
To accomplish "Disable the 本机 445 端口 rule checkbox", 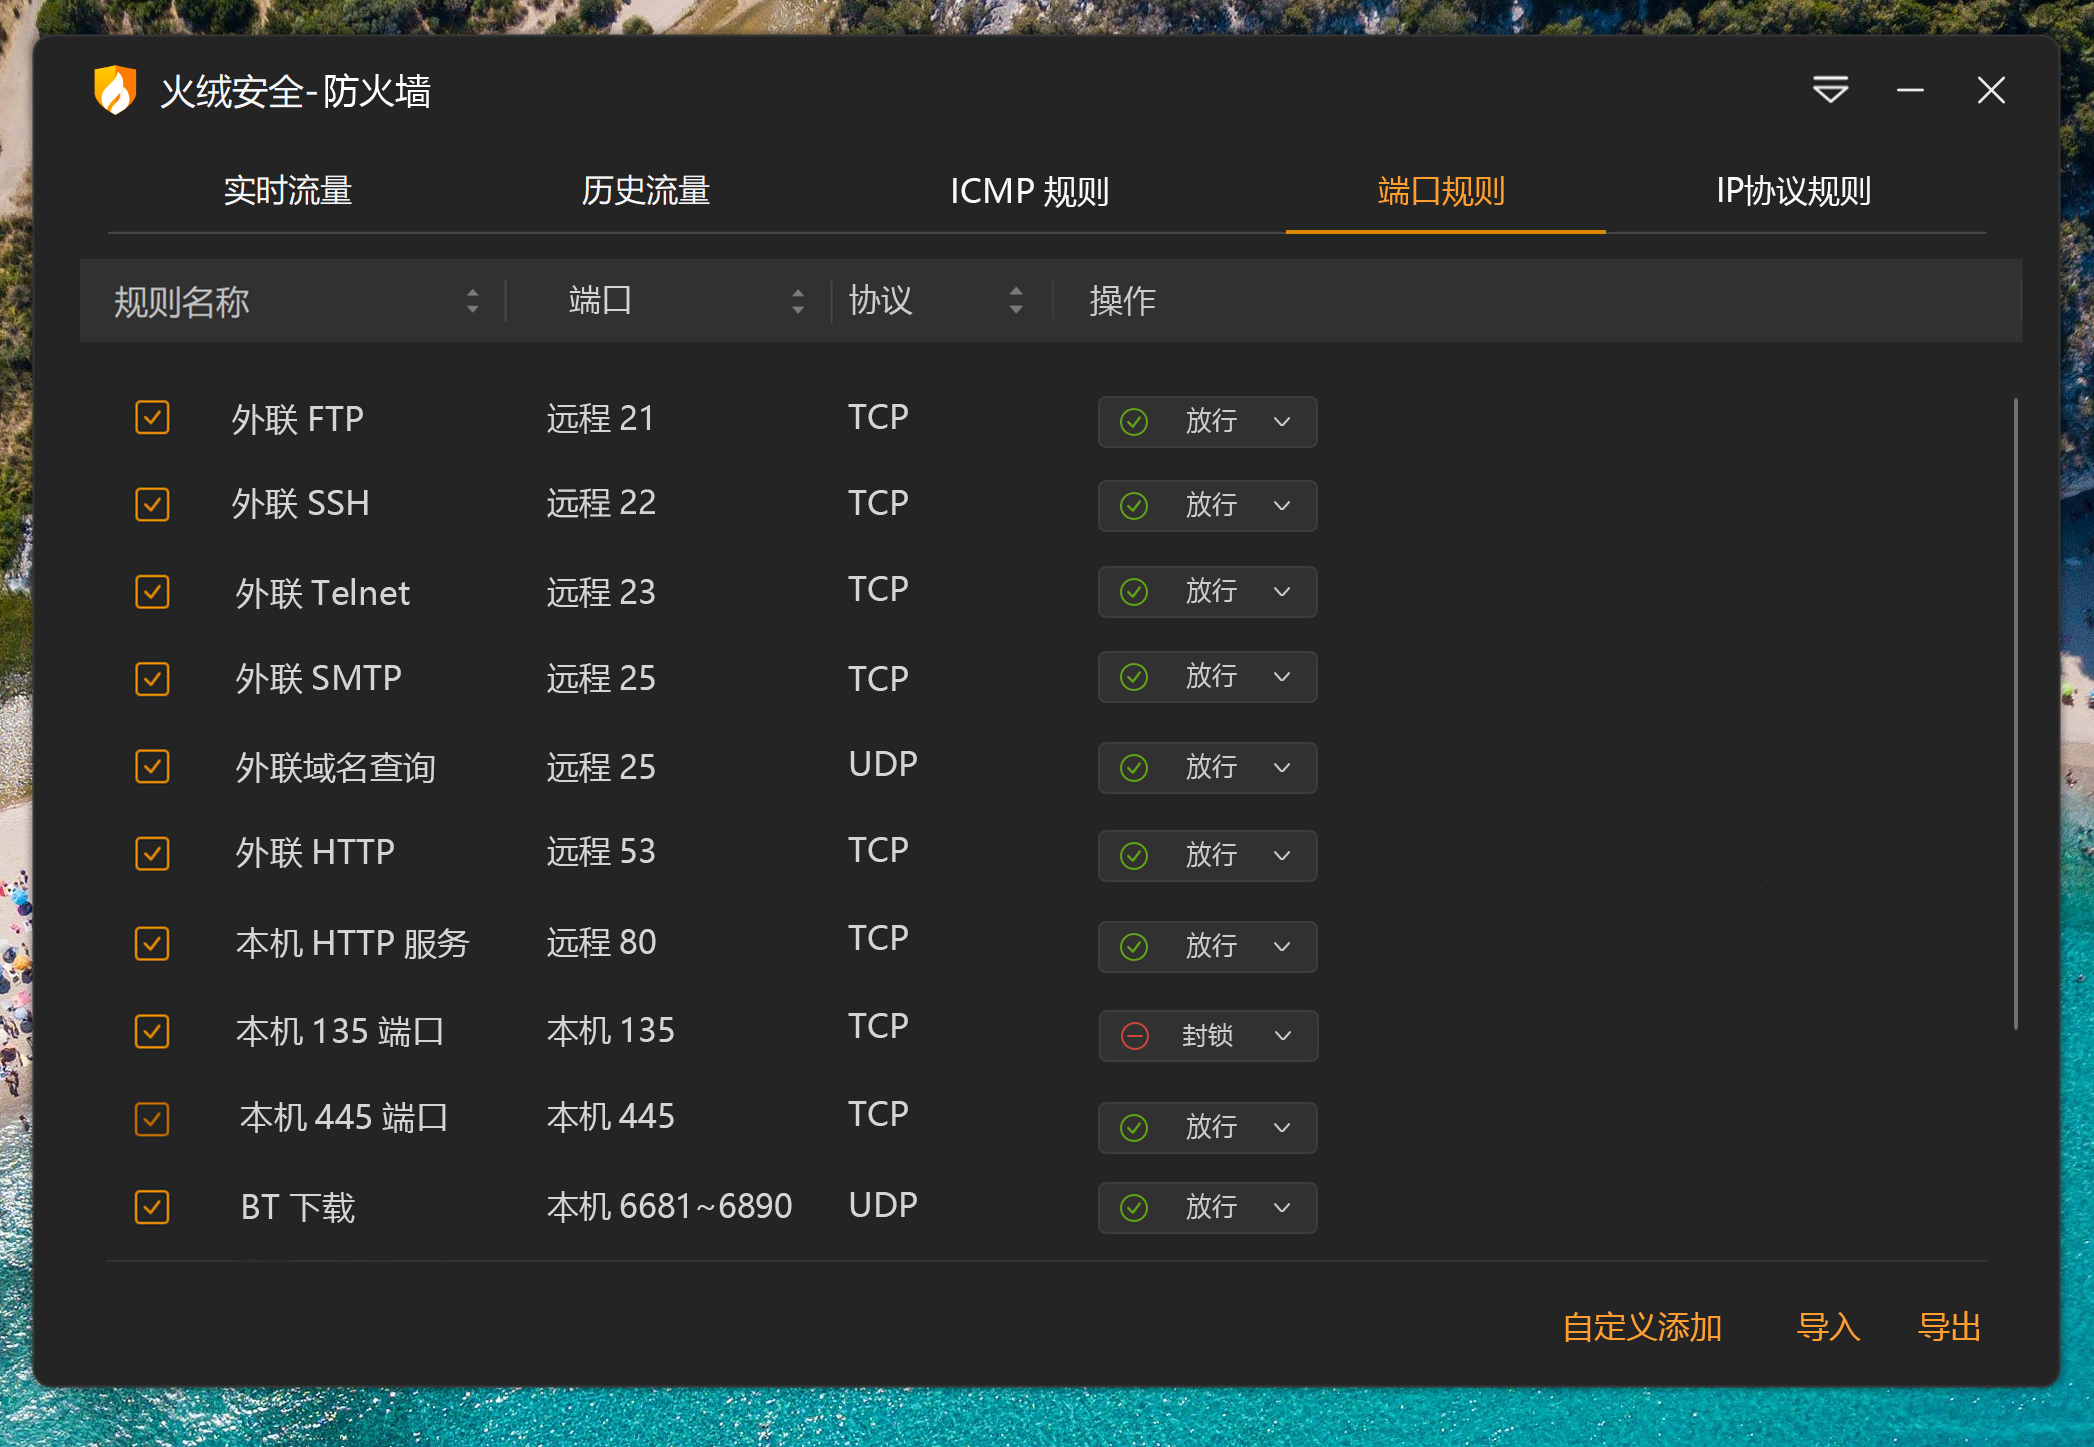I will pyautogui.click(x=152, y=1118).
